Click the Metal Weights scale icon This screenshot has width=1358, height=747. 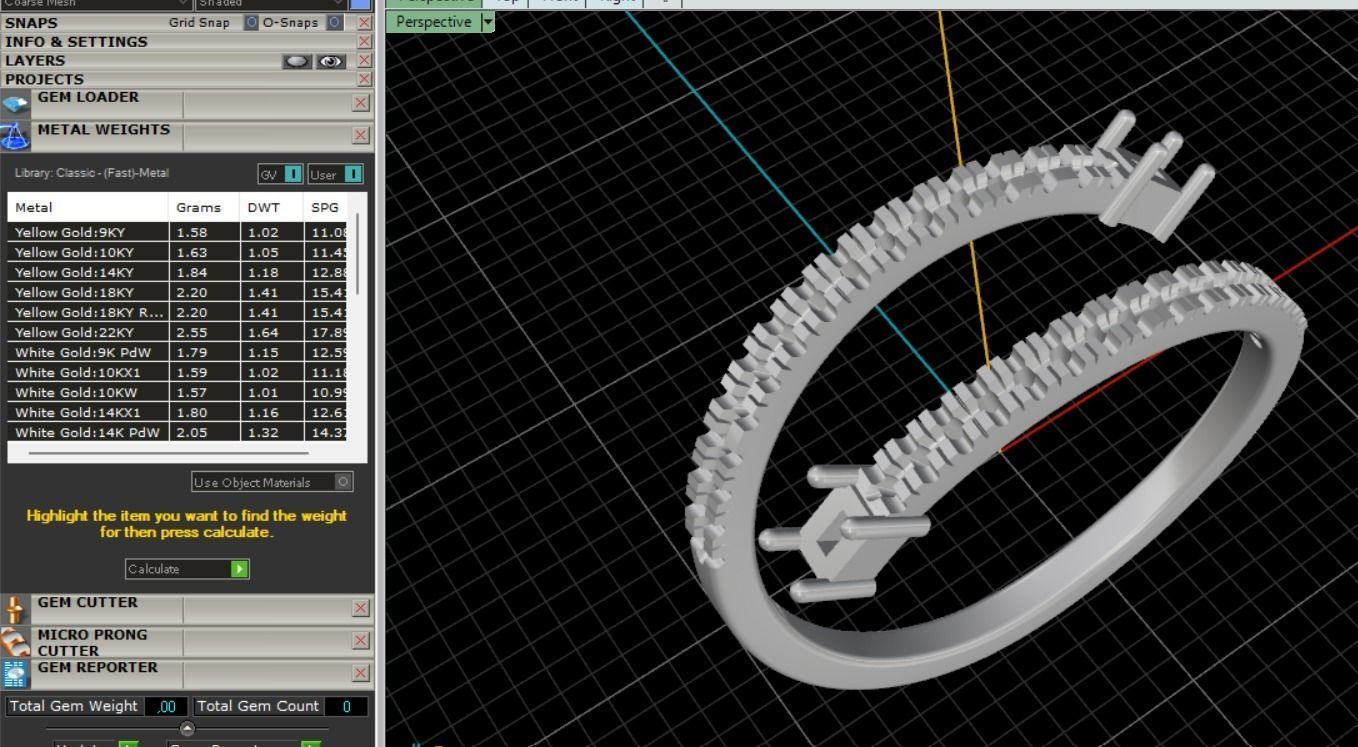point(15,136)
